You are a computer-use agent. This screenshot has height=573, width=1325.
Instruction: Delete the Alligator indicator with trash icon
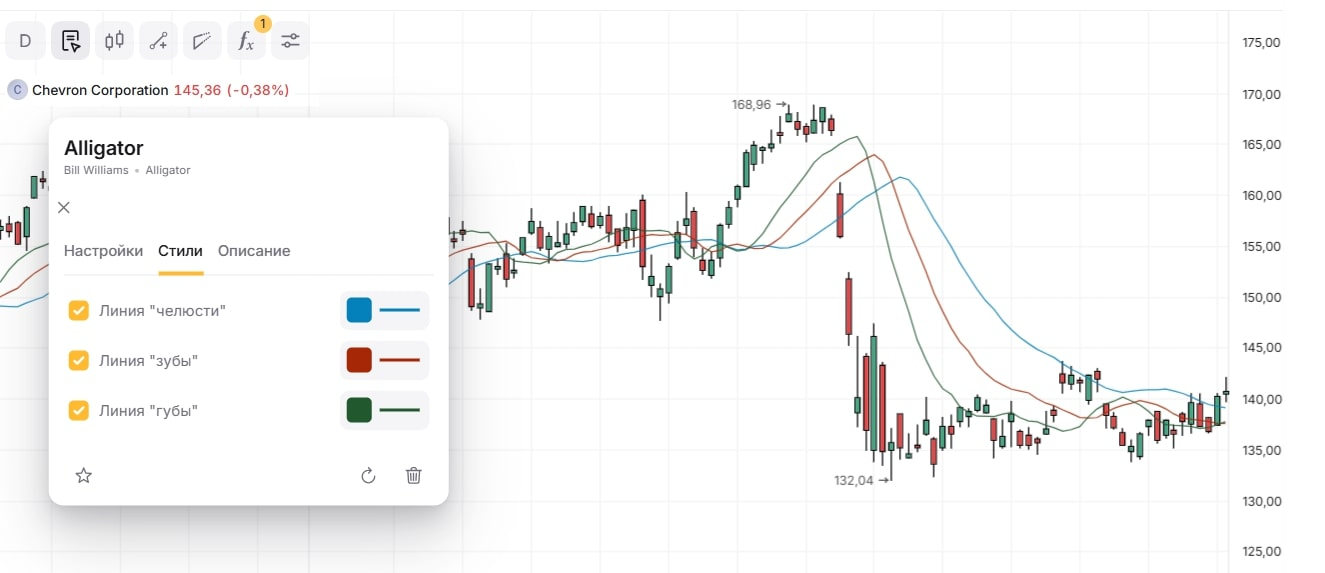tap(413, 476)
